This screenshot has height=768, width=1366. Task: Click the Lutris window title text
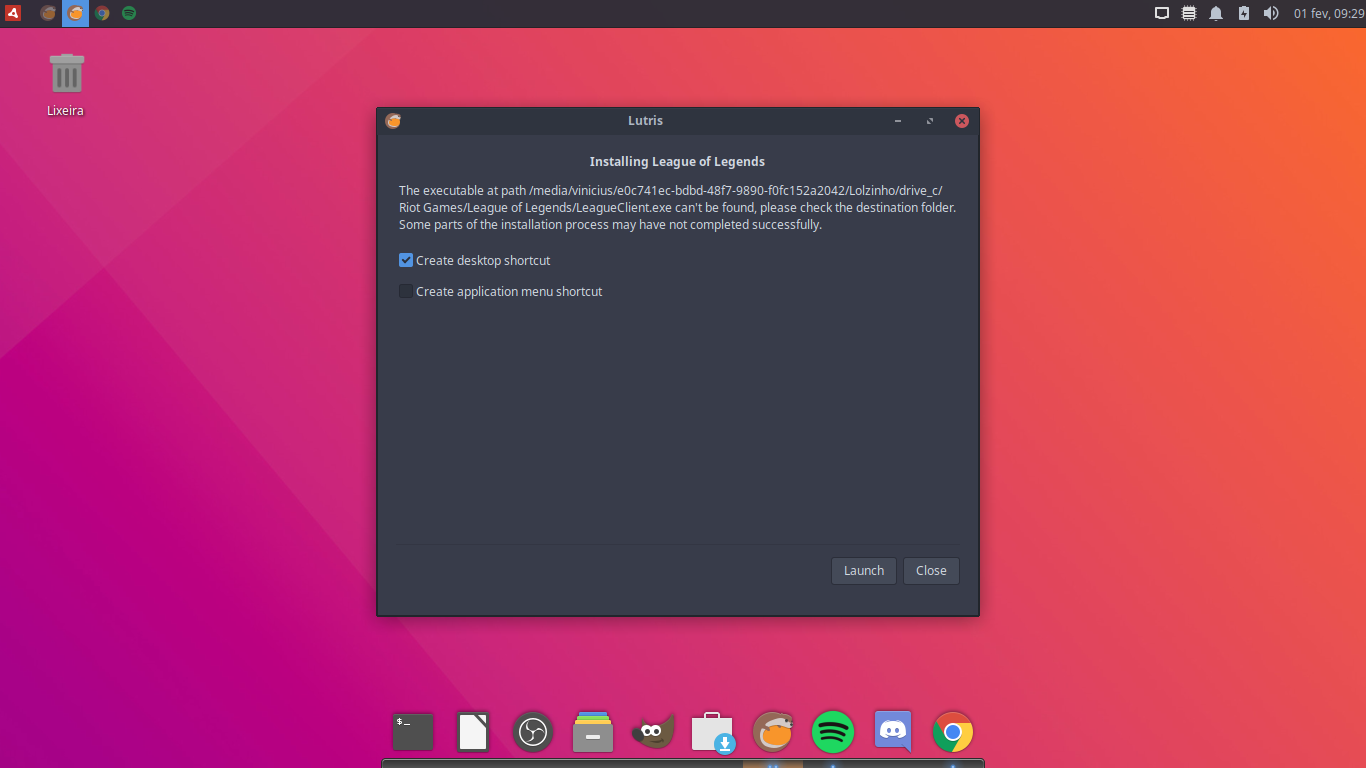point(645,121)
